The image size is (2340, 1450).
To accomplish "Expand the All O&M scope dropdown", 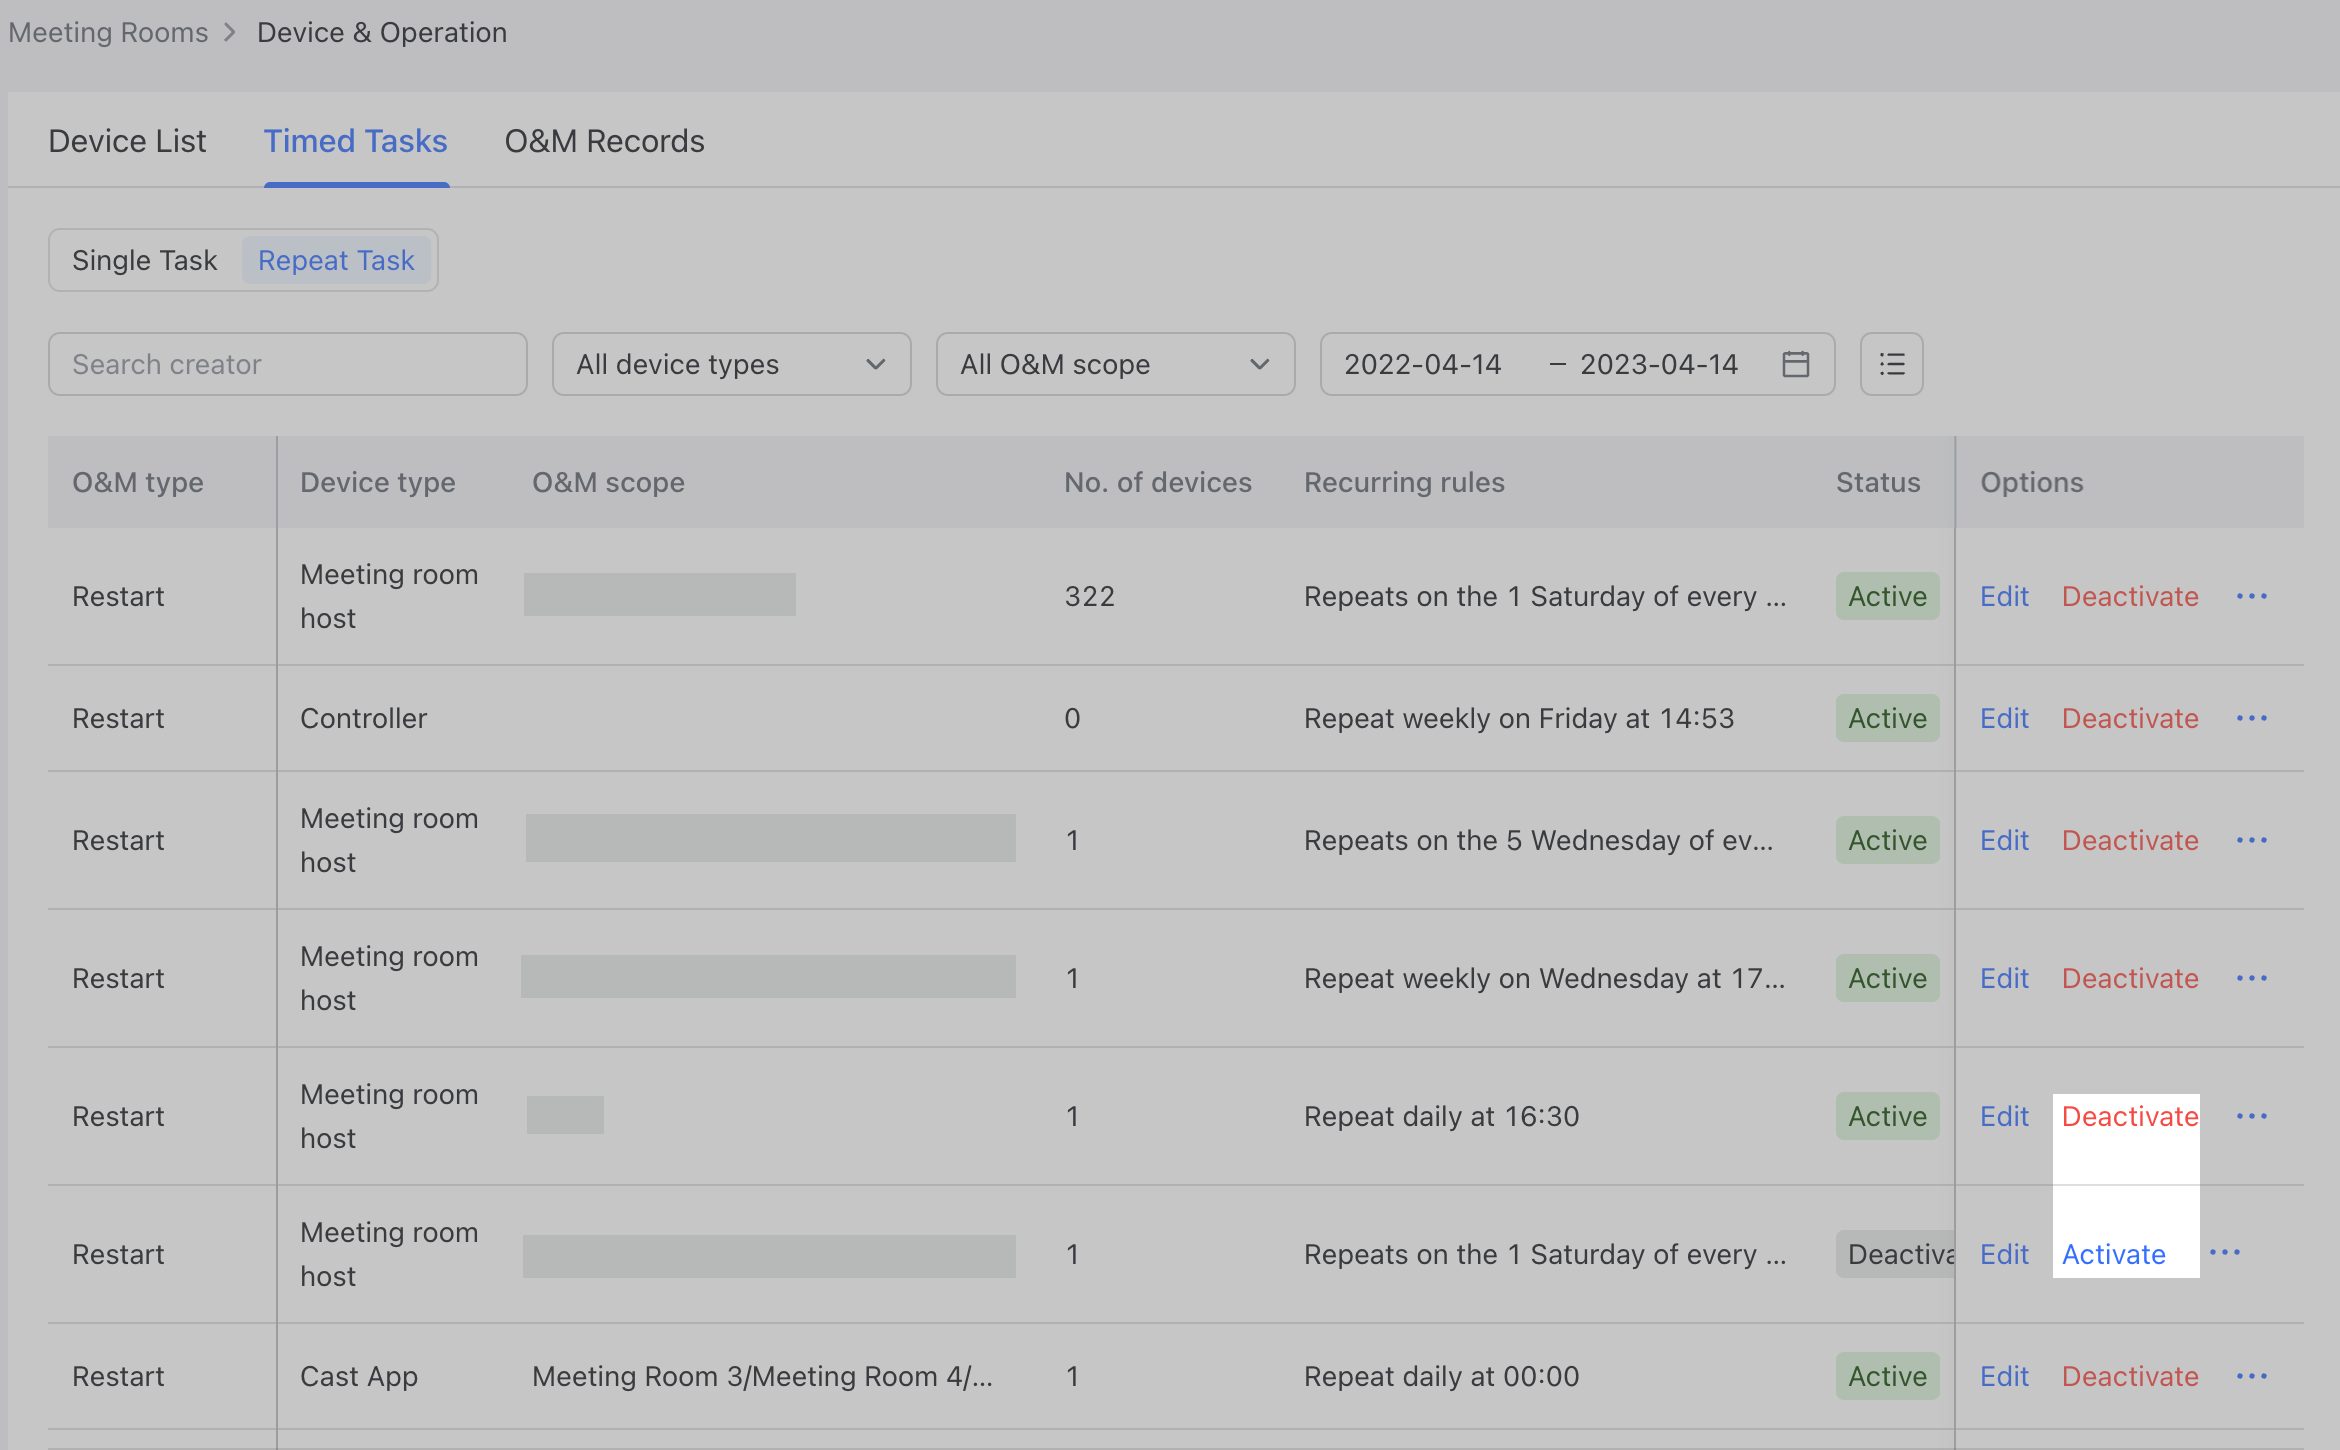I will (x=1114, y=364).
